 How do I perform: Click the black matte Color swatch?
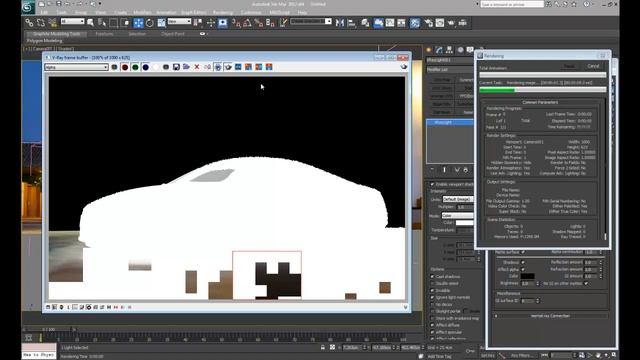coord(527,276)
